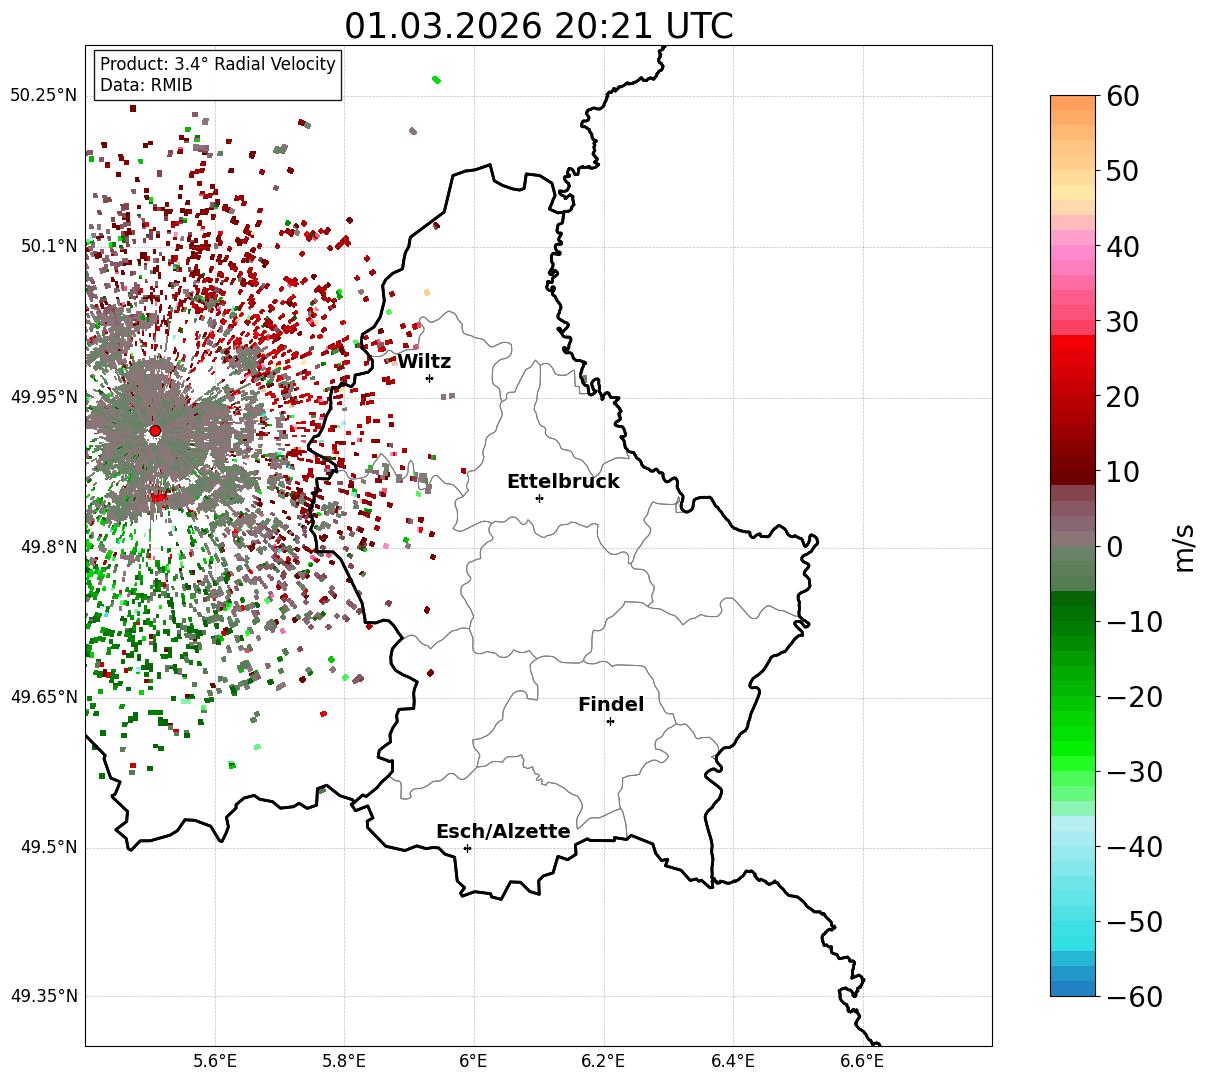Click the 01.03.2026 20:21 UTC title

pos(539,26)
